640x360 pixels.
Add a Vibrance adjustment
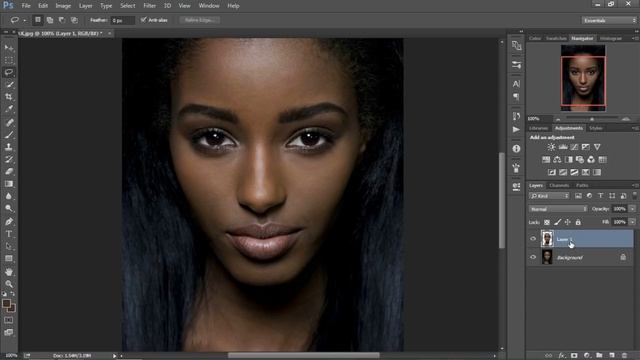(x=597, y=147)
